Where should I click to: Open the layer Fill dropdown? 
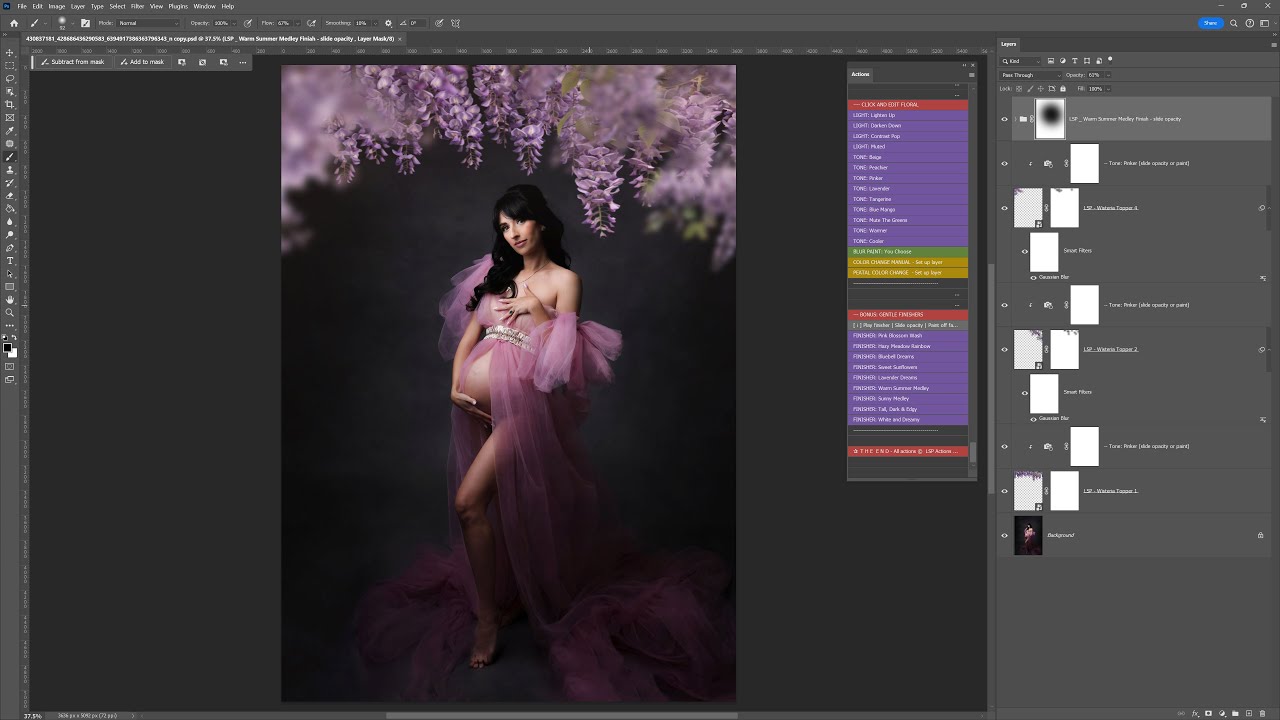point(1106,89)
